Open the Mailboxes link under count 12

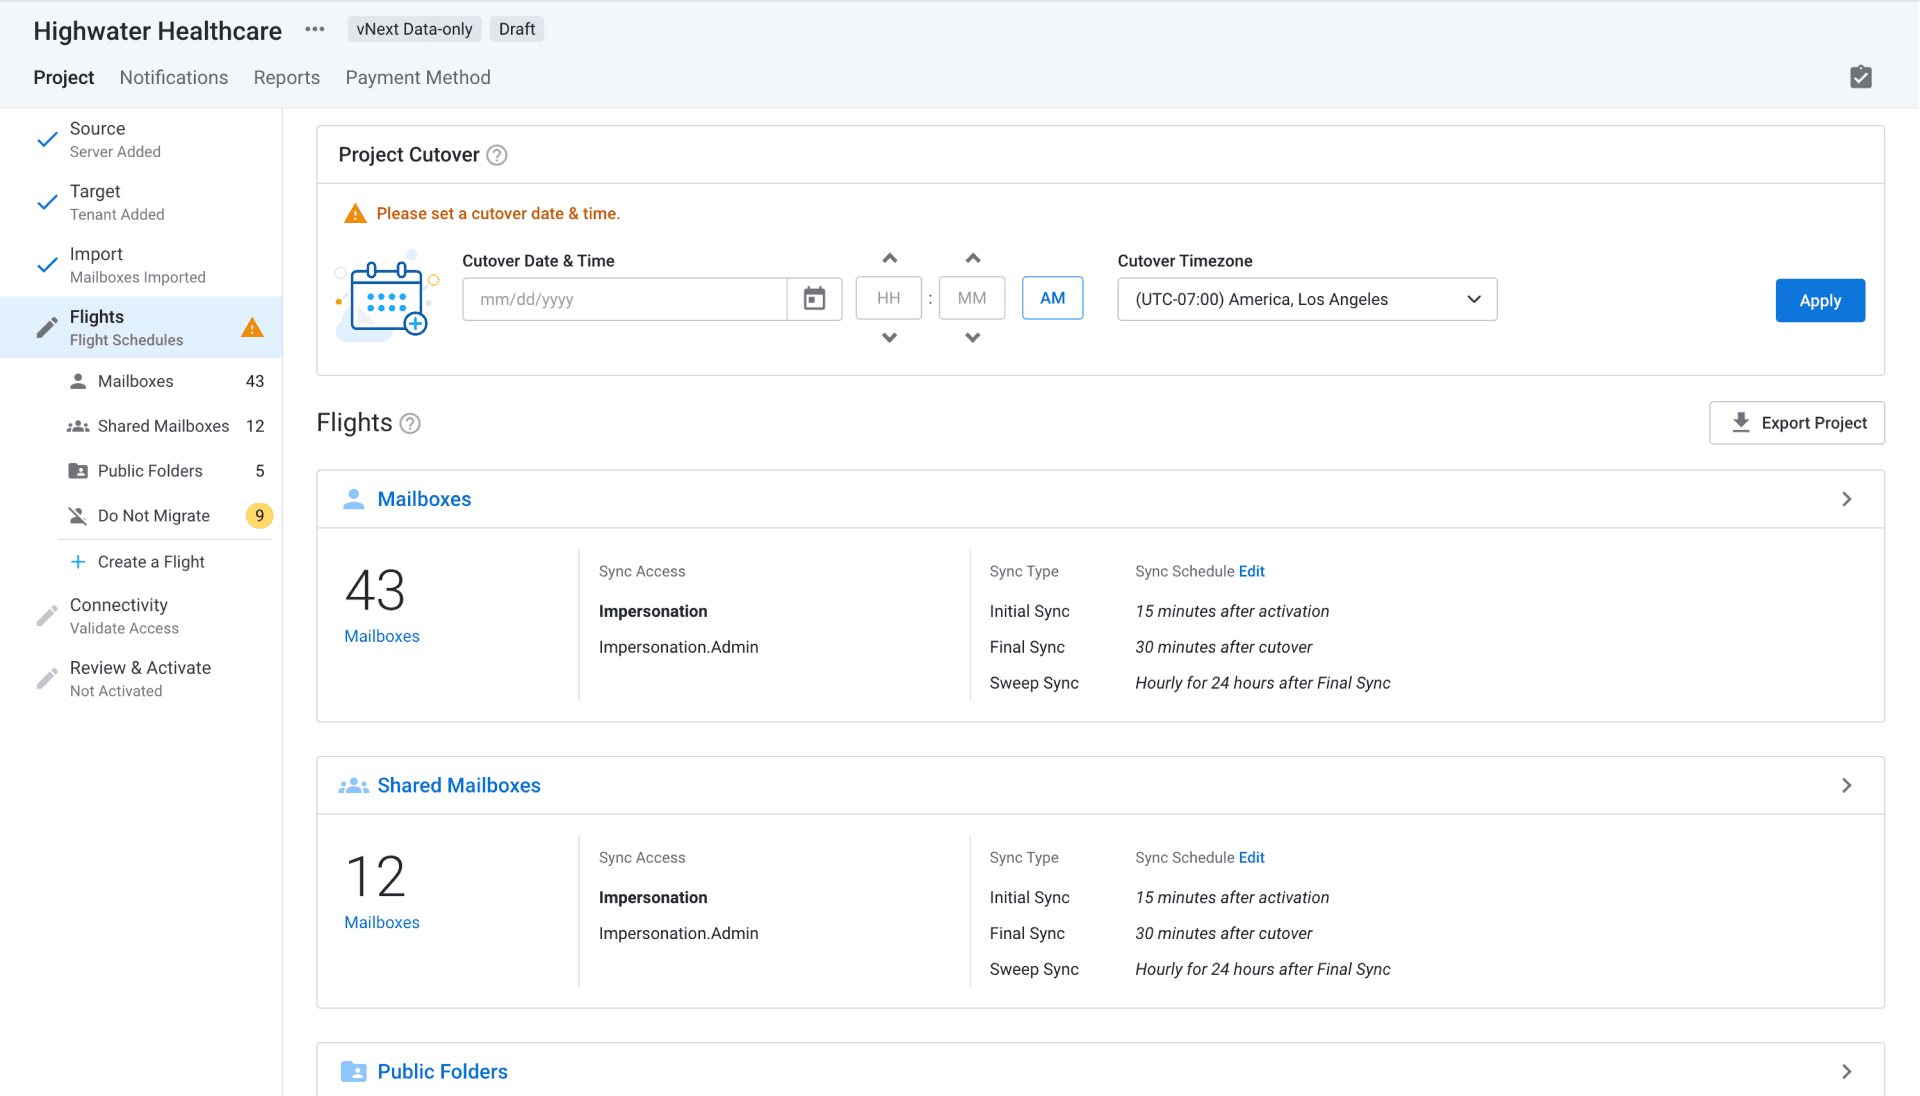click(382, 922)
